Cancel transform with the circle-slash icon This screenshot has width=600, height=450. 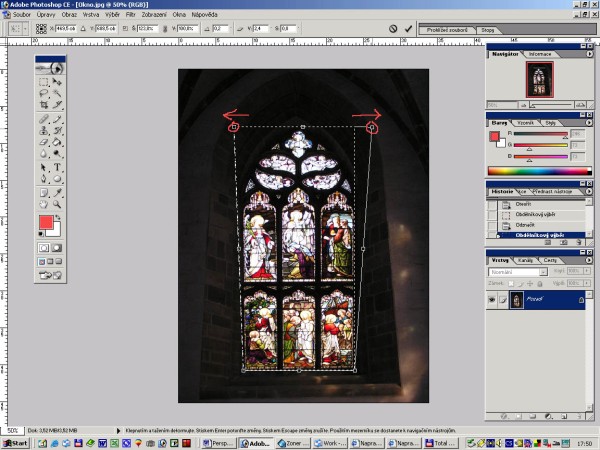click(x=393, y=29)
